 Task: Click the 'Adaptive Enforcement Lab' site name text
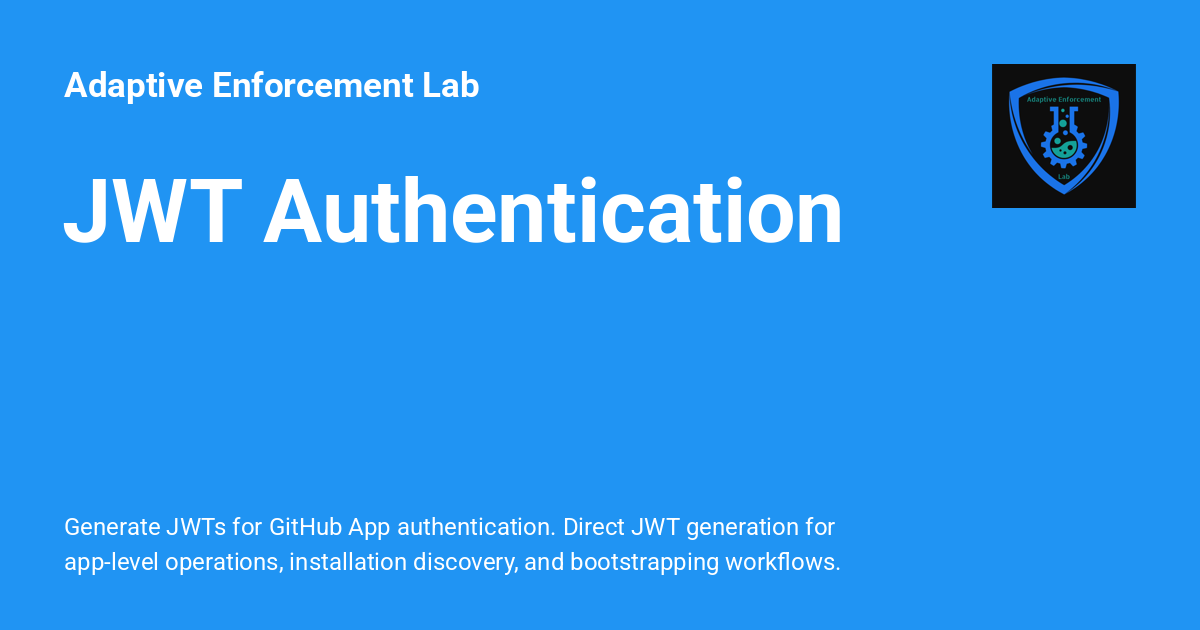[x=272, y=86]
